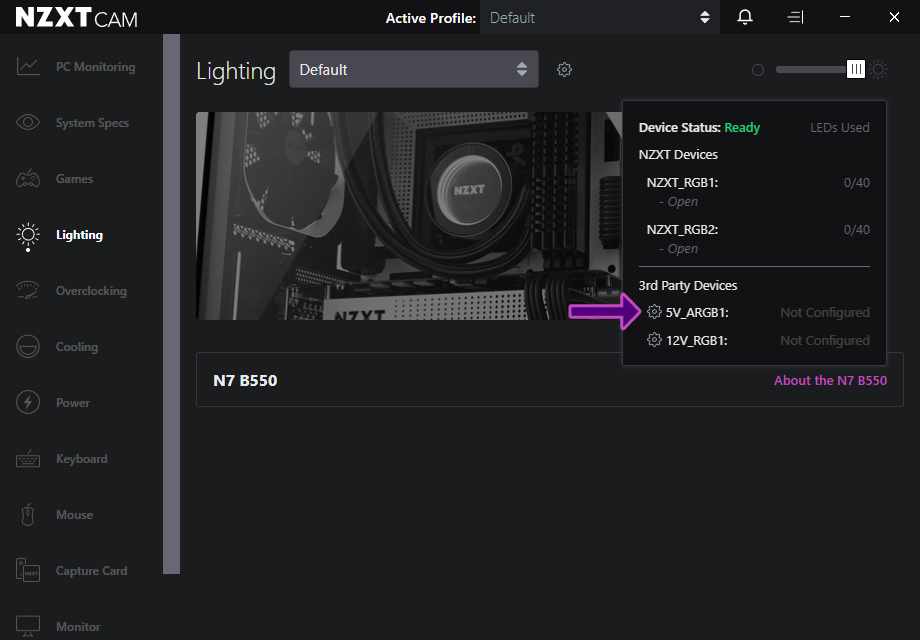Image resolution: width=920 pixels, height=640 pixels.
Task: Open the Lighting Default profile dropdown
Action: click(x=413, y=70)
